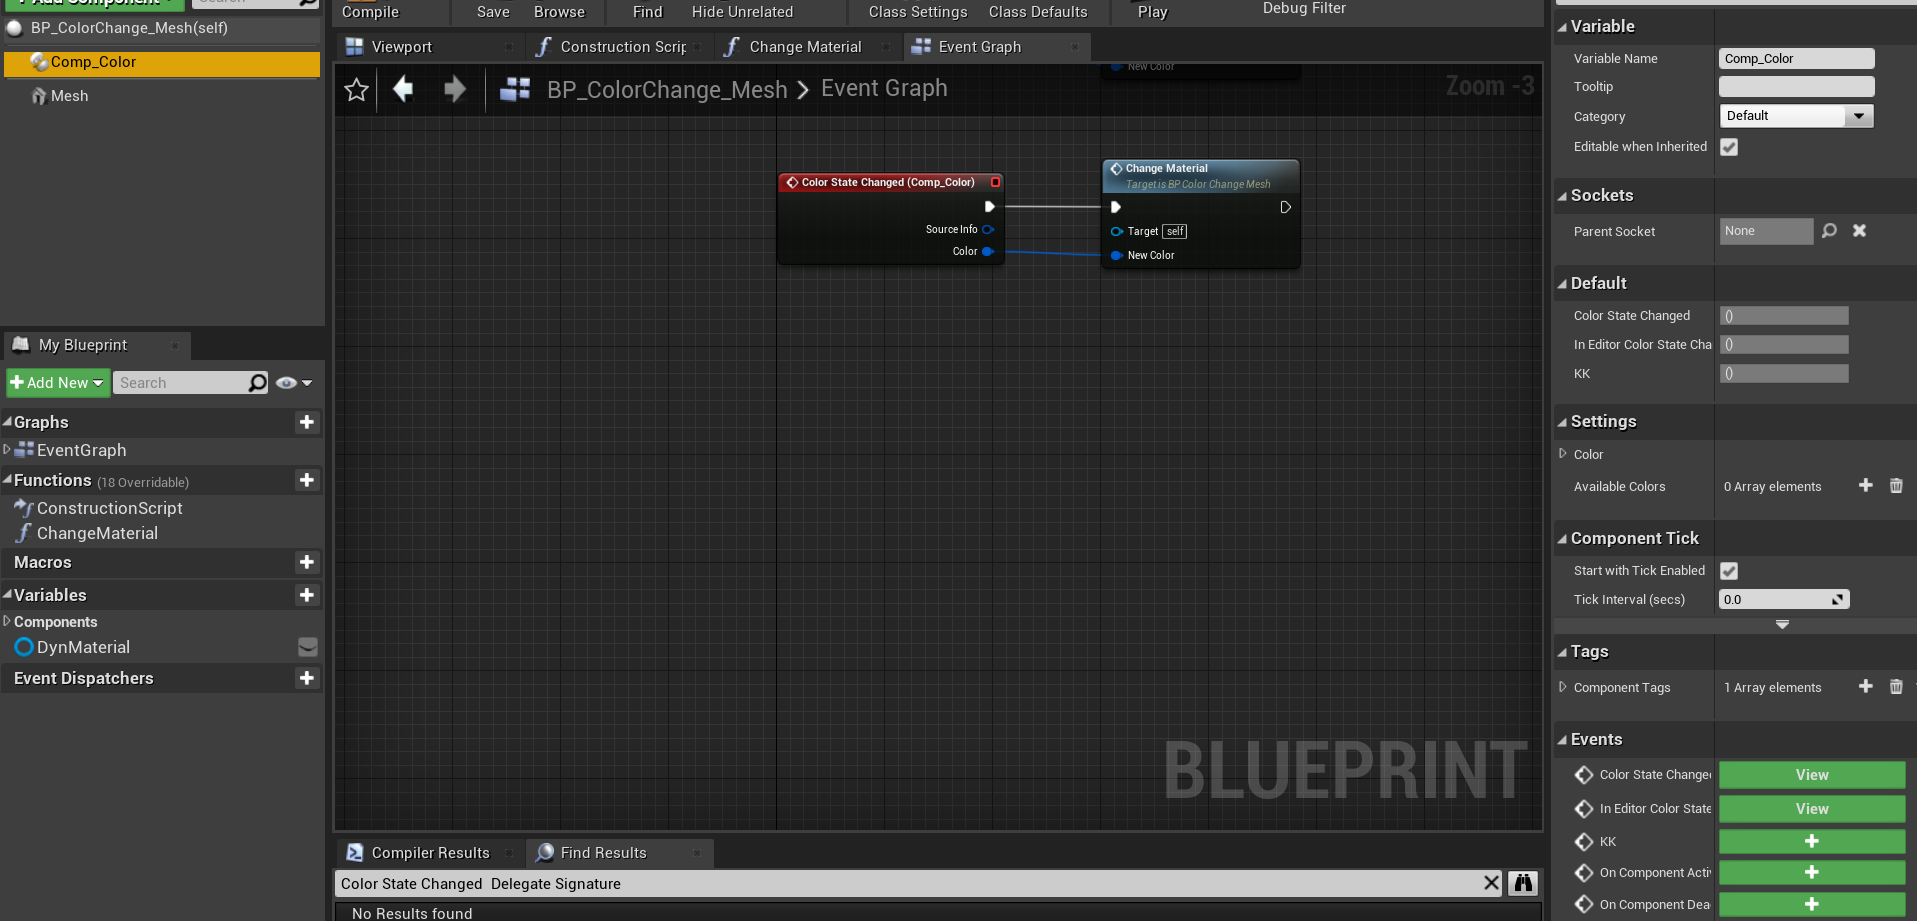1917x921 pixels.
Task: Open the Parent Socket picker via magnifying glass
Action: point(1829,231)
